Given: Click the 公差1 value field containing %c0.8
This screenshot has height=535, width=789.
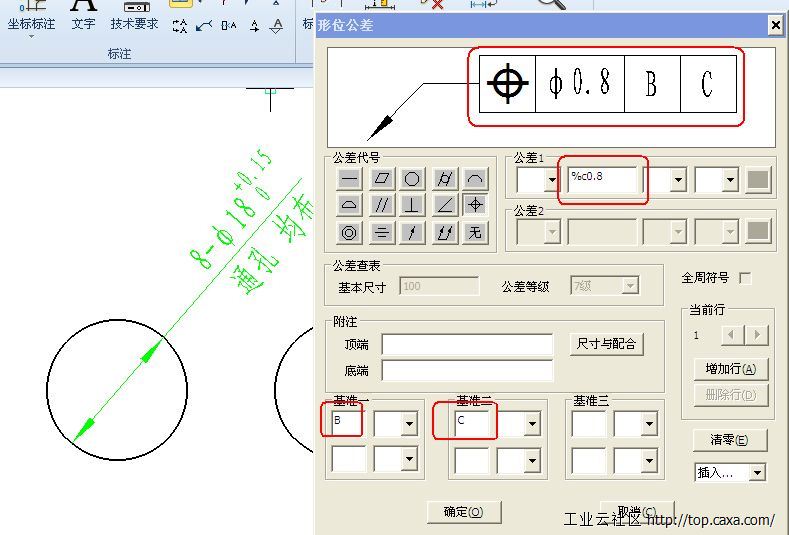Looking at the screenshot, I should pos(602,180).
